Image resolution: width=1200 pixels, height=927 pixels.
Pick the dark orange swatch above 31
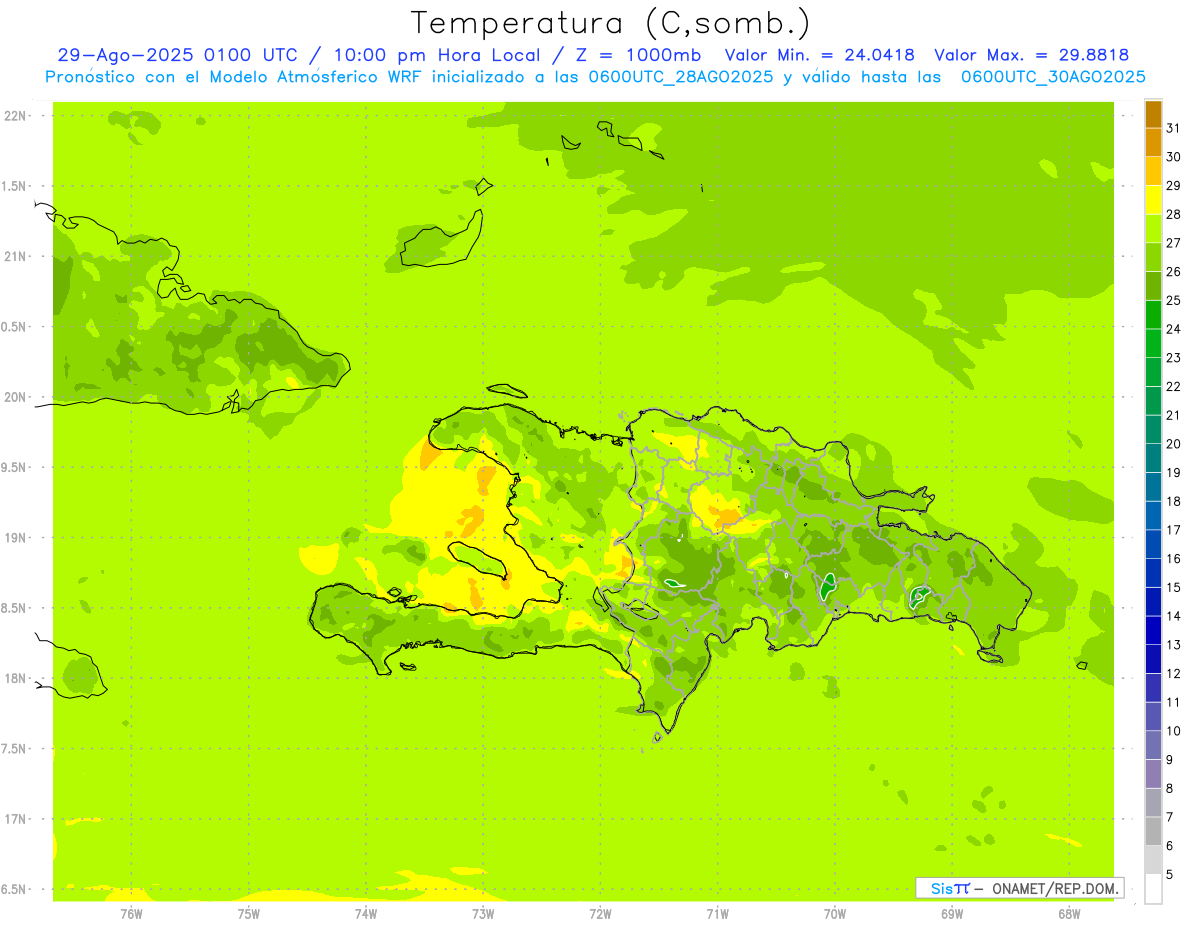click(x=1153, y=115)
